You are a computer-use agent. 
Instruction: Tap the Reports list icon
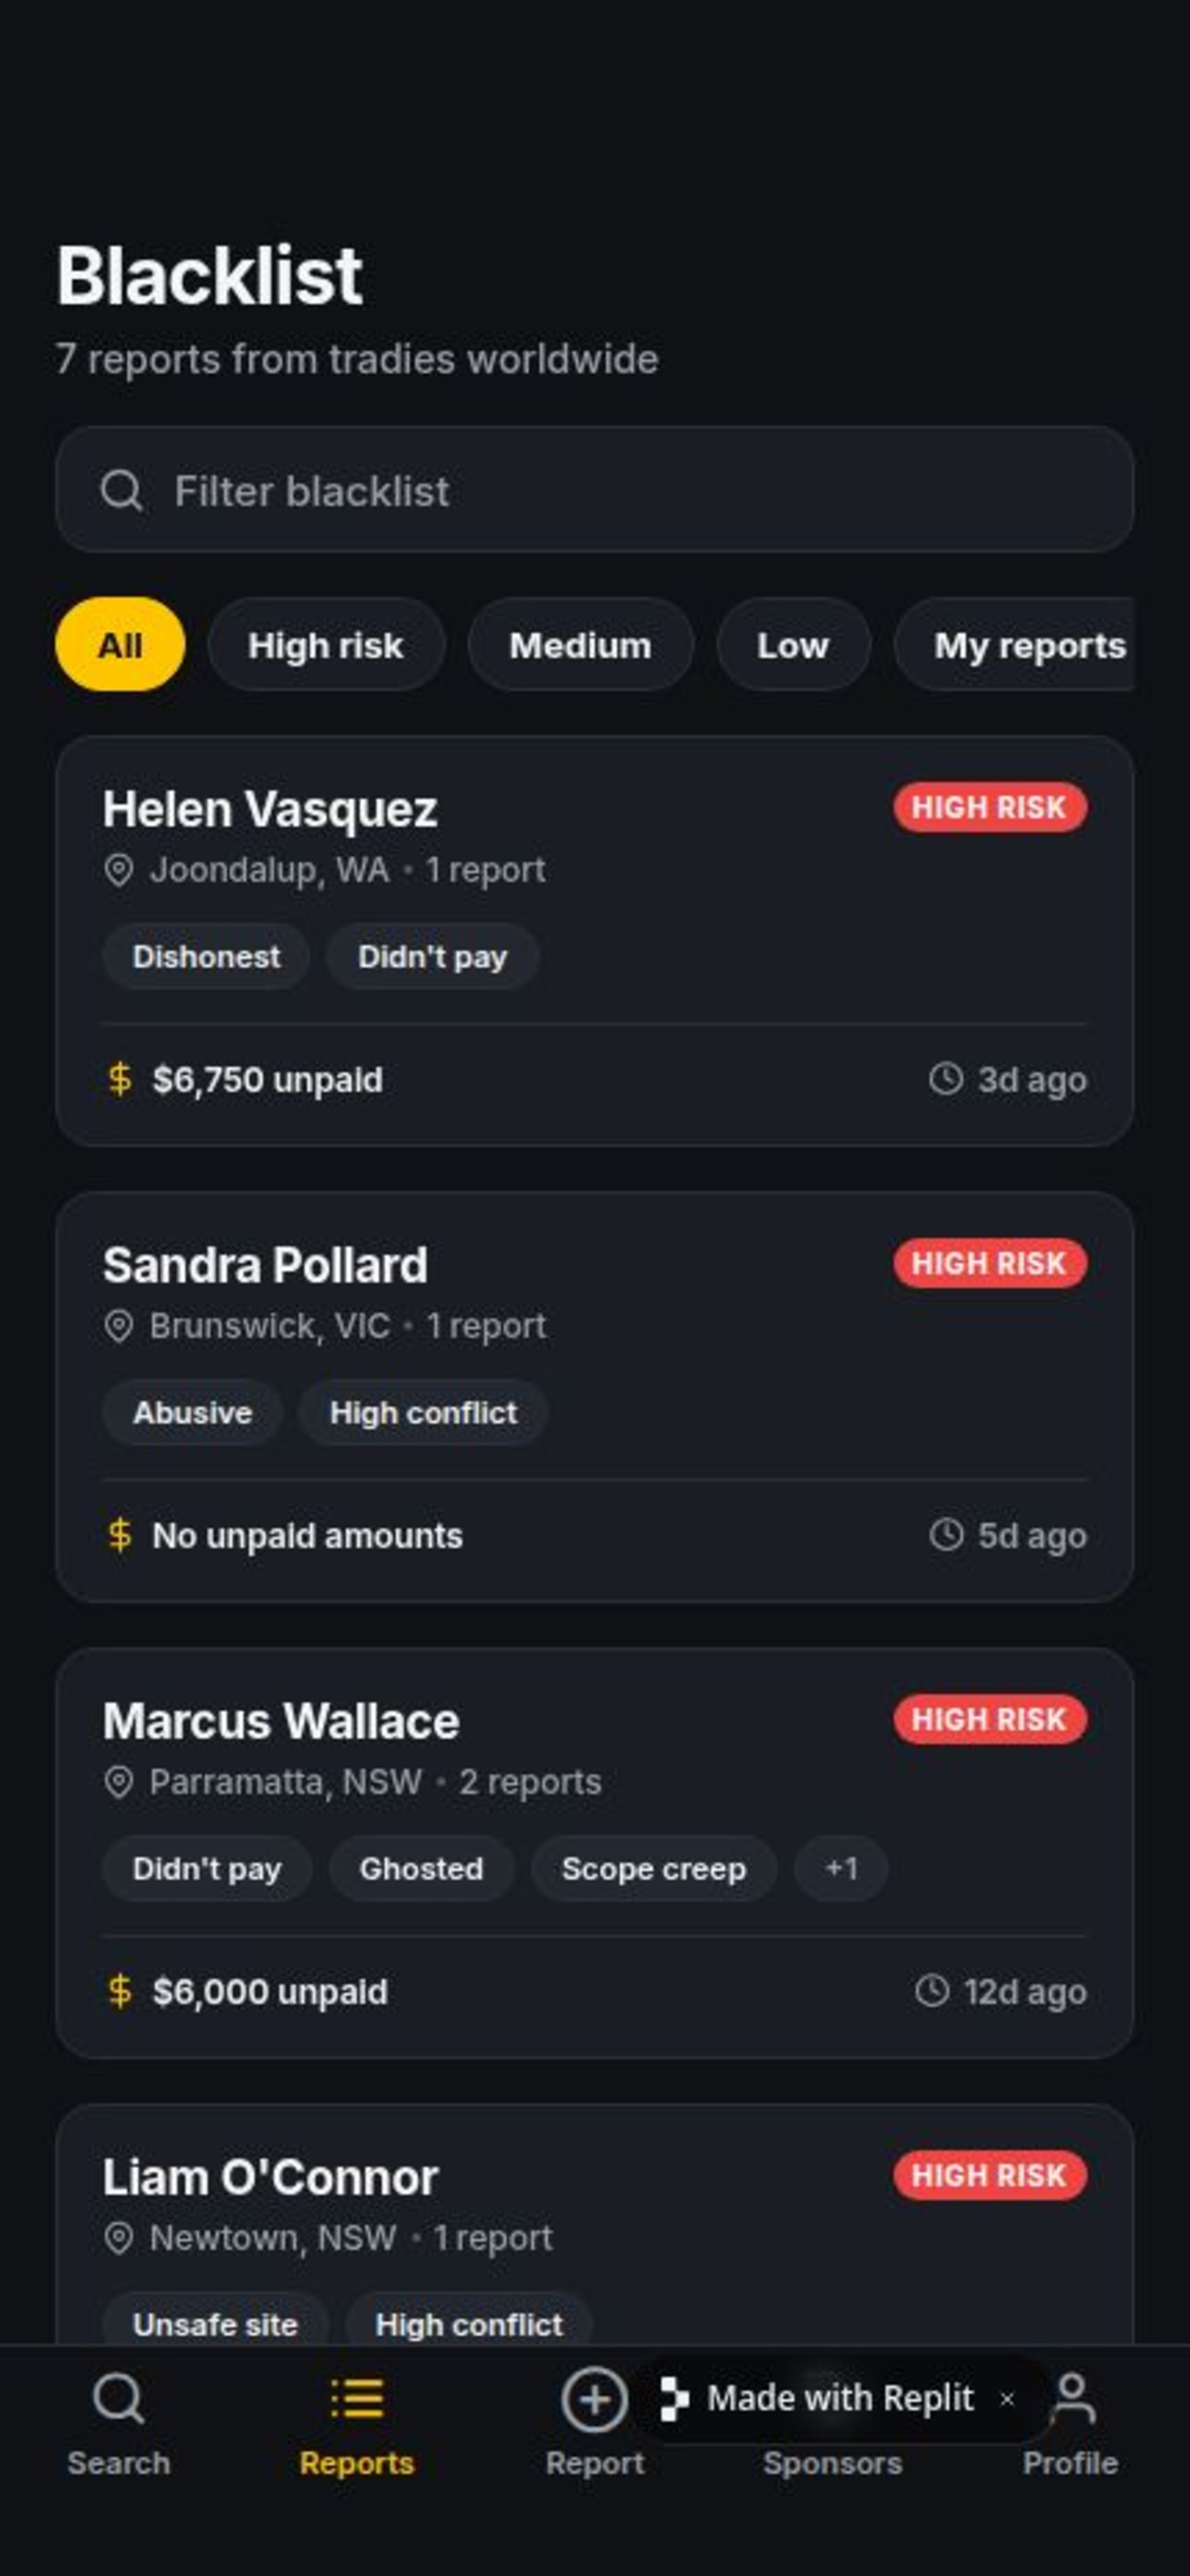(x=357, y=2398)
